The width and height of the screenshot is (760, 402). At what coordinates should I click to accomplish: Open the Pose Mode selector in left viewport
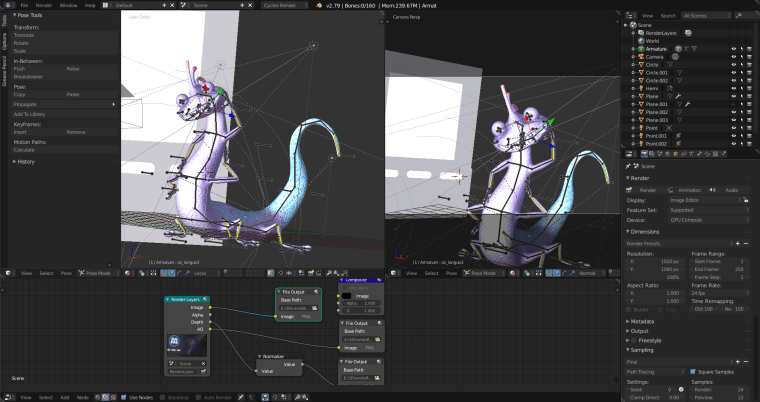pos(98,273)
